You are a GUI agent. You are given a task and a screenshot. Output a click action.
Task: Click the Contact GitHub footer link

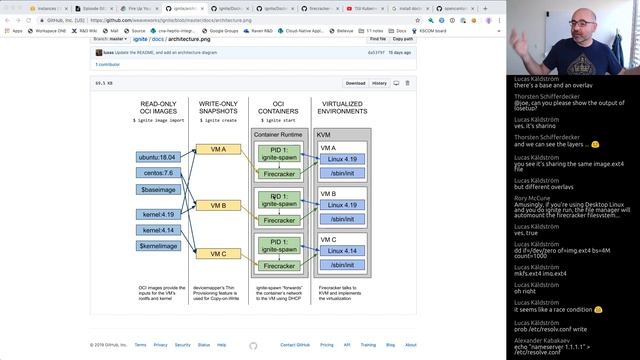(295, 345)
